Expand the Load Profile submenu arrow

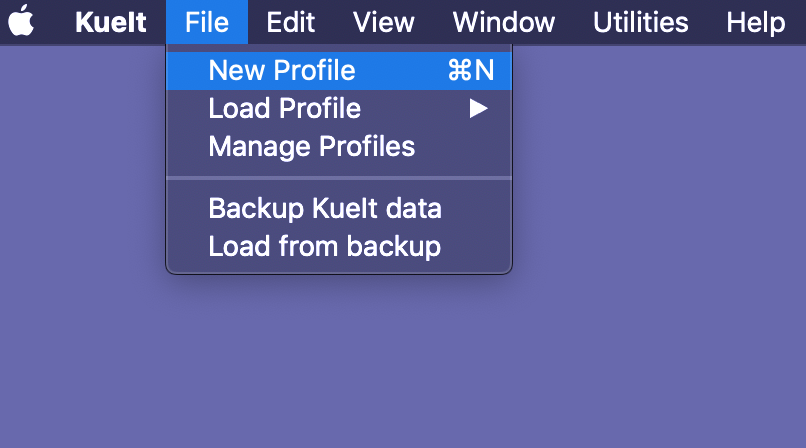[478, 108]
